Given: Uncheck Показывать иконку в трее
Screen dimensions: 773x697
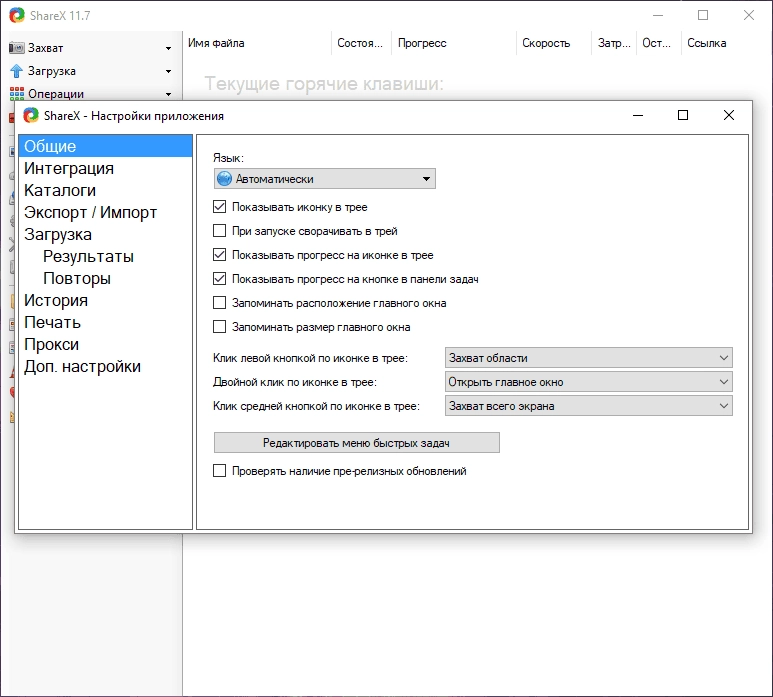Looking at the screenshot, I should coord(219,207).
